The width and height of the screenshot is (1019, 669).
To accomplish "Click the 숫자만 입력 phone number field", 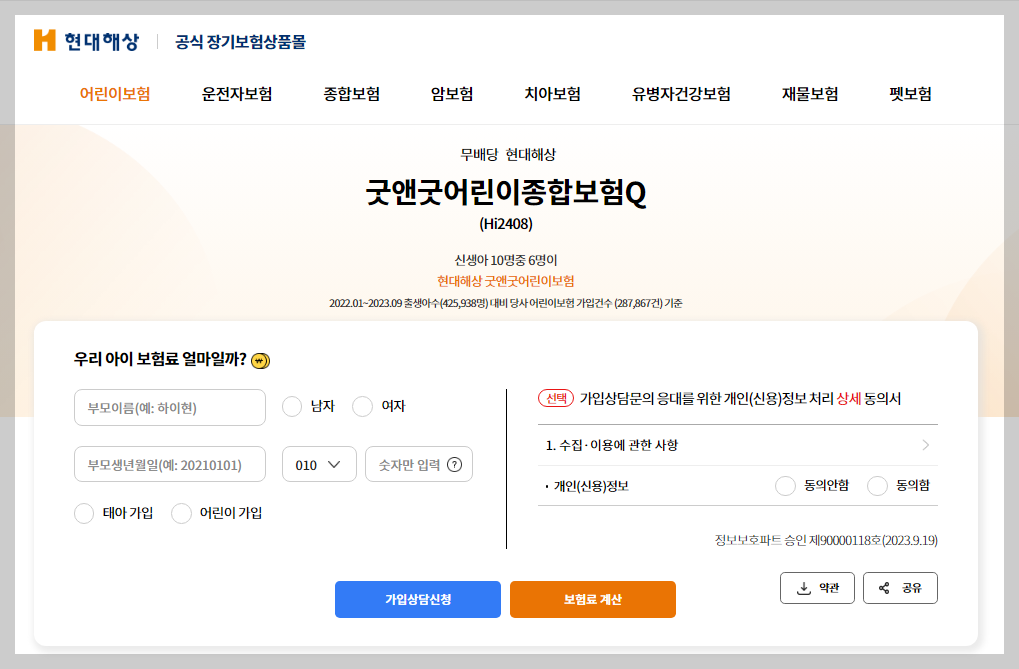I will pyautogui.click(x=419, y=464).
